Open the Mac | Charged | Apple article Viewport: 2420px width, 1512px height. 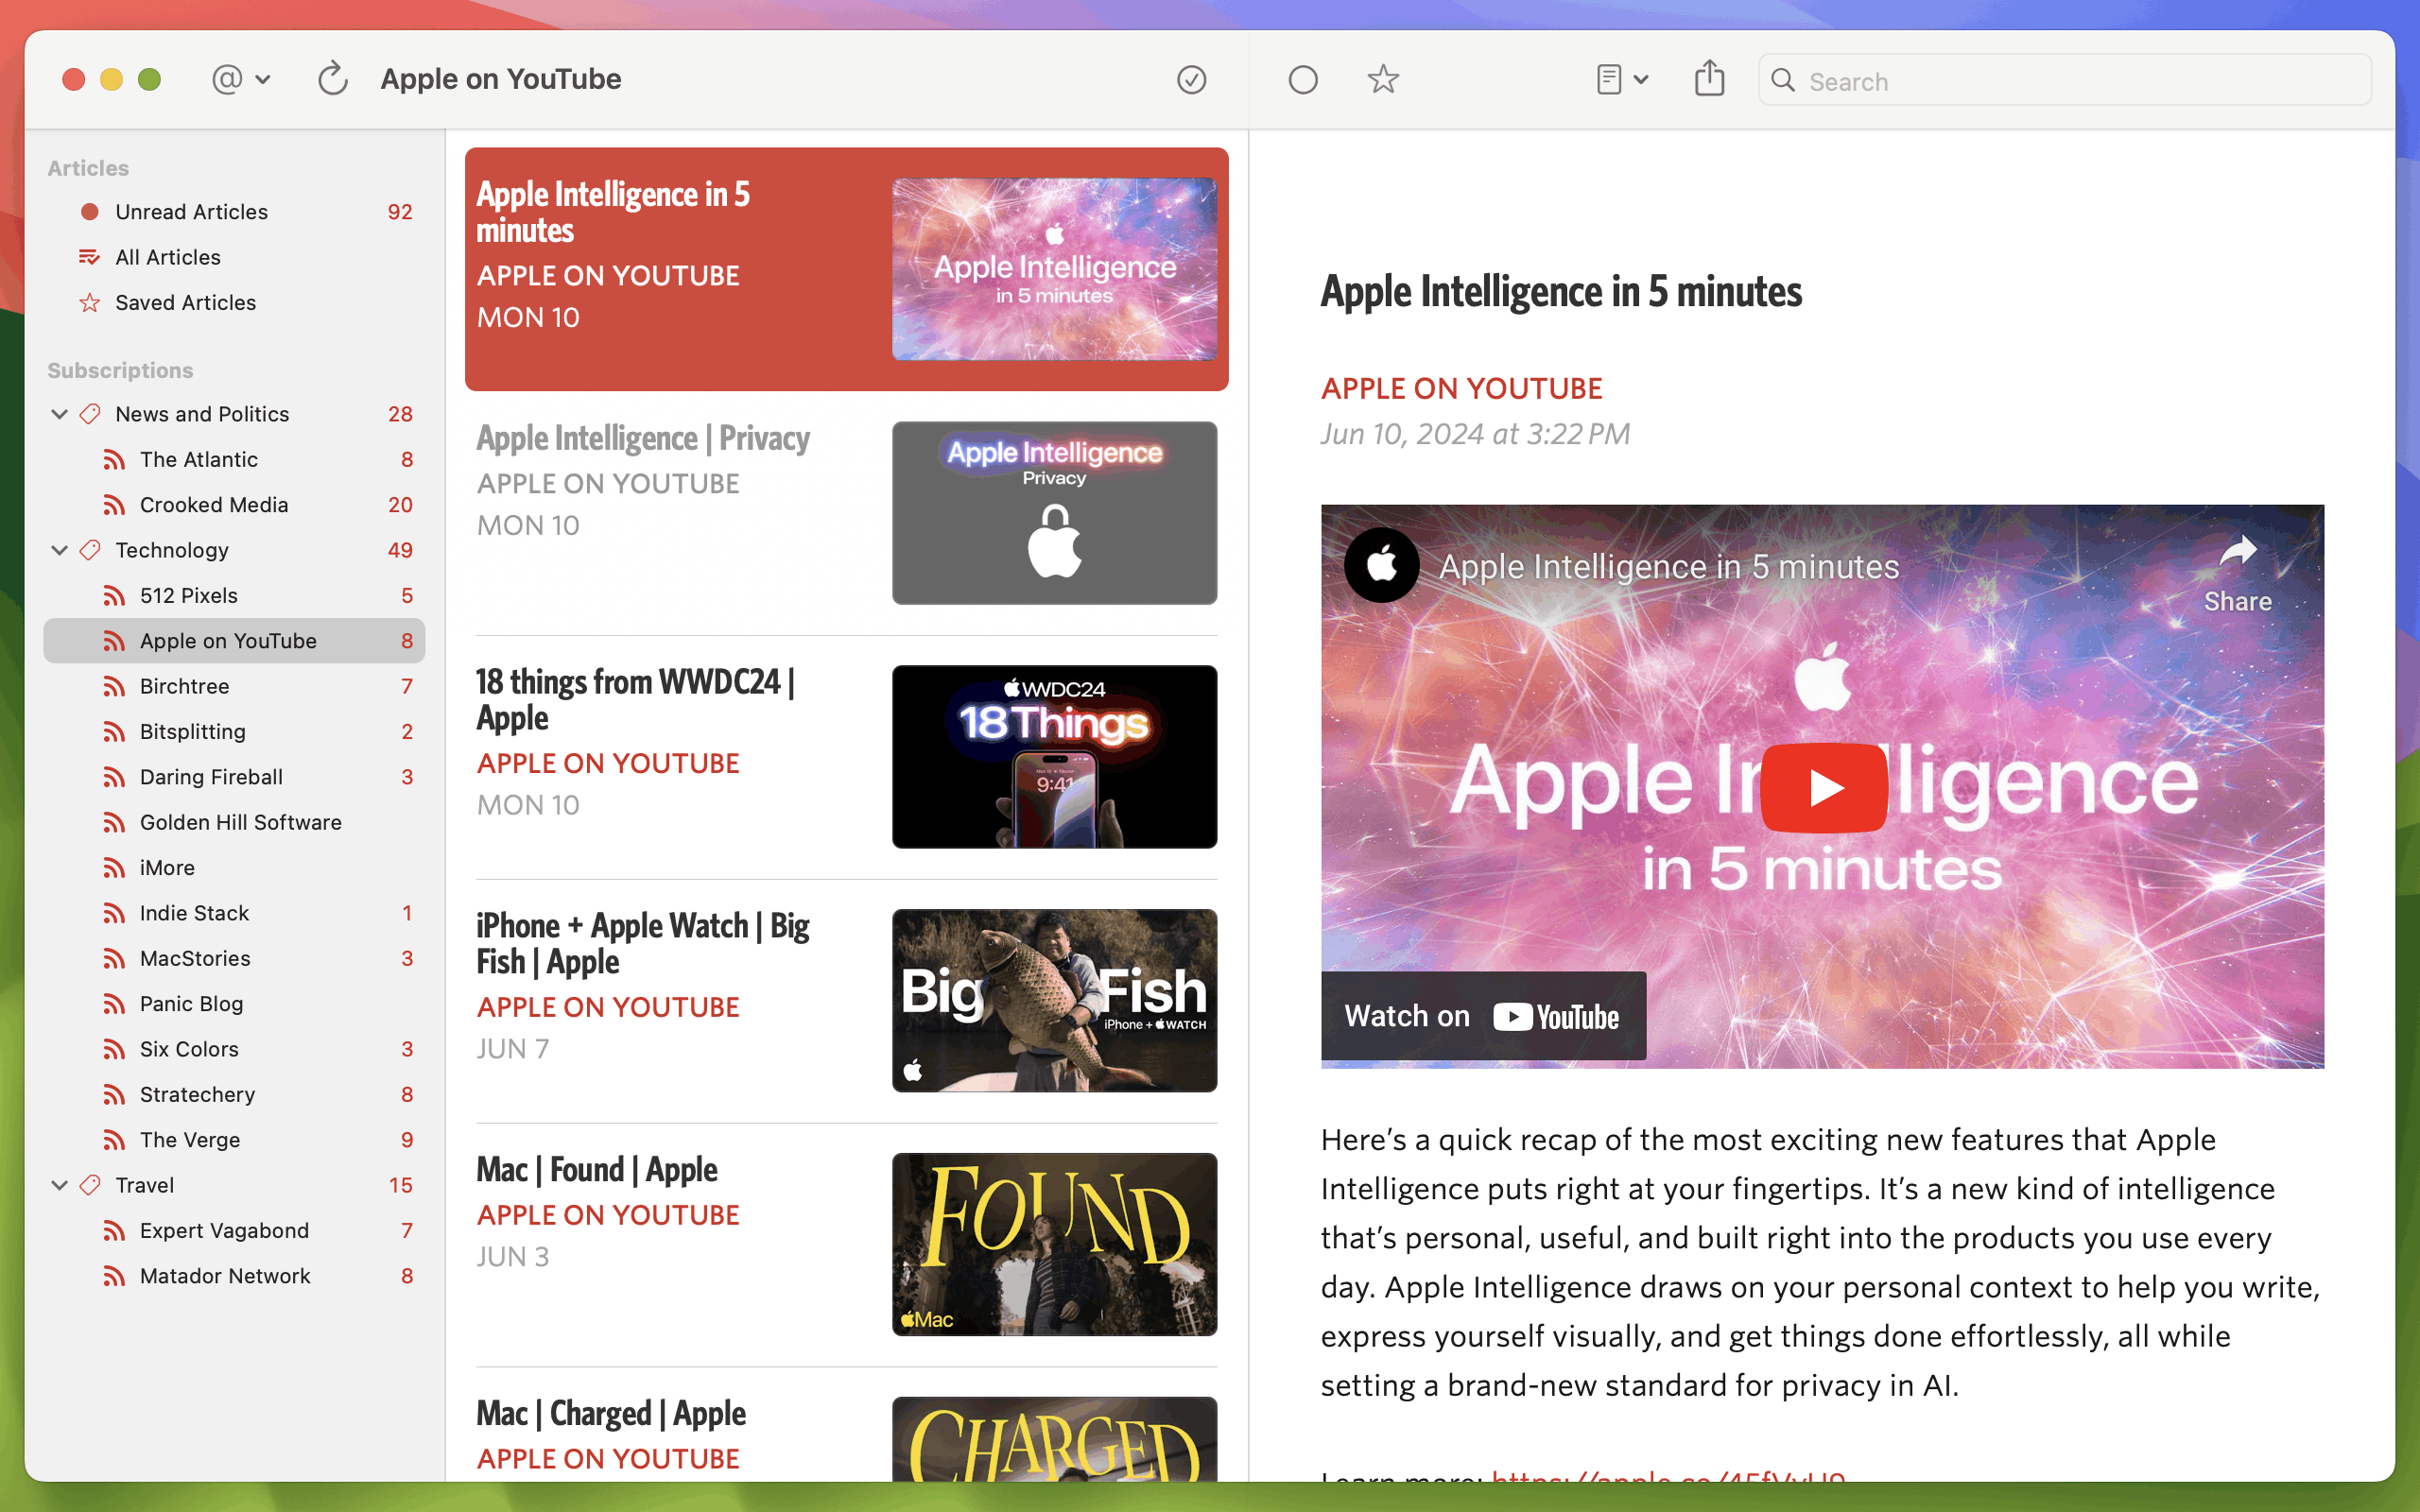[846, 1425]
